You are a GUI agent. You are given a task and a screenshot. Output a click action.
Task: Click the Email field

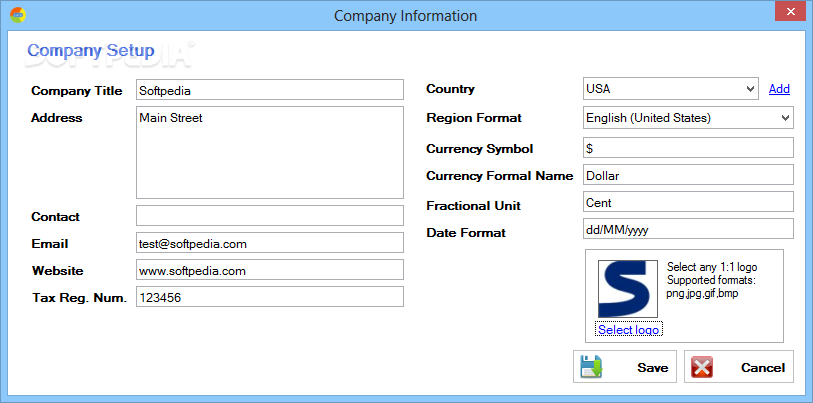click(x=270, y=243)
